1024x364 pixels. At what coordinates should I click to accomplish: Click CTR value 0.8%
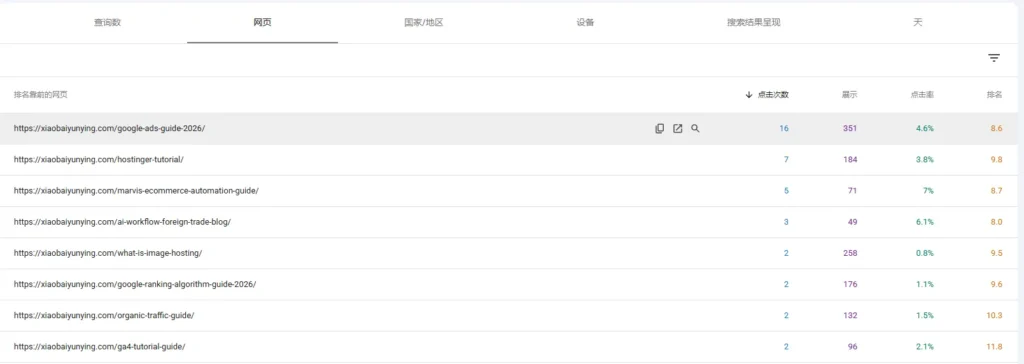[x=925, y=253]
